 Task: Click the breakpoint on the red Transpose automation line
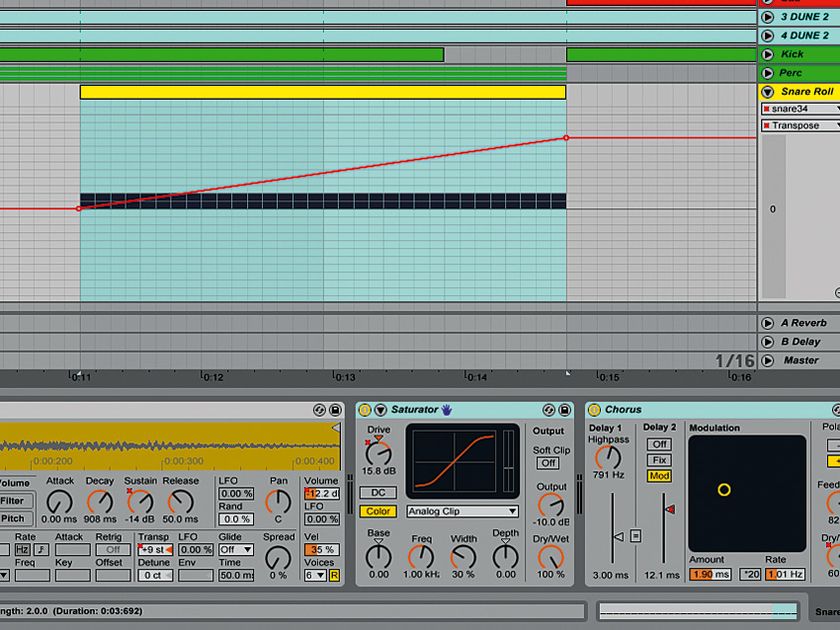565,138
